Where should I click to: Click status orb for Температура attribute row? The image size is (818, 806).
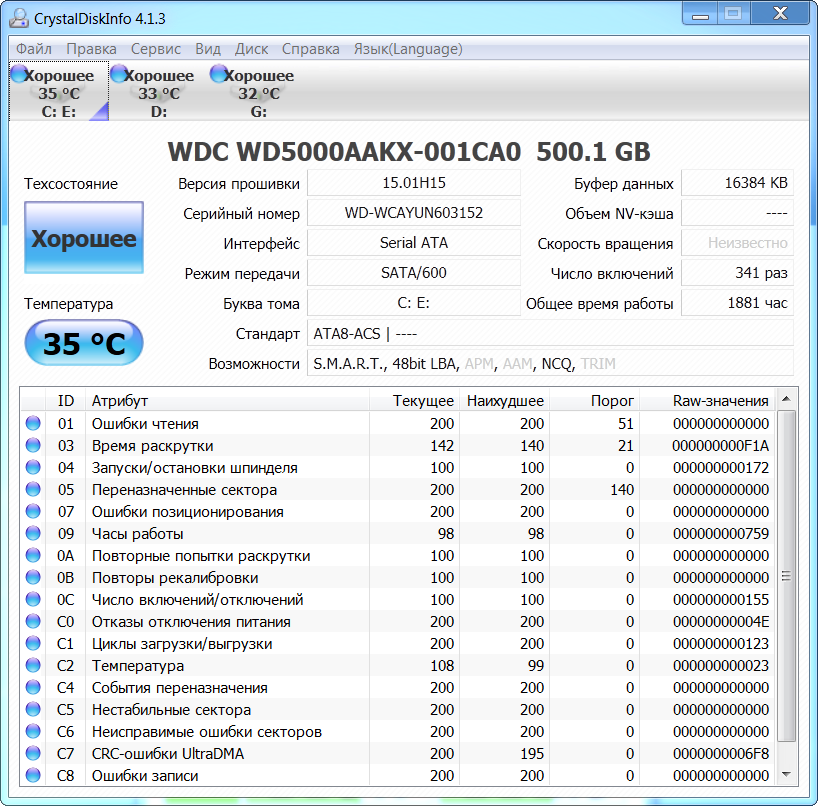(33, 665)
